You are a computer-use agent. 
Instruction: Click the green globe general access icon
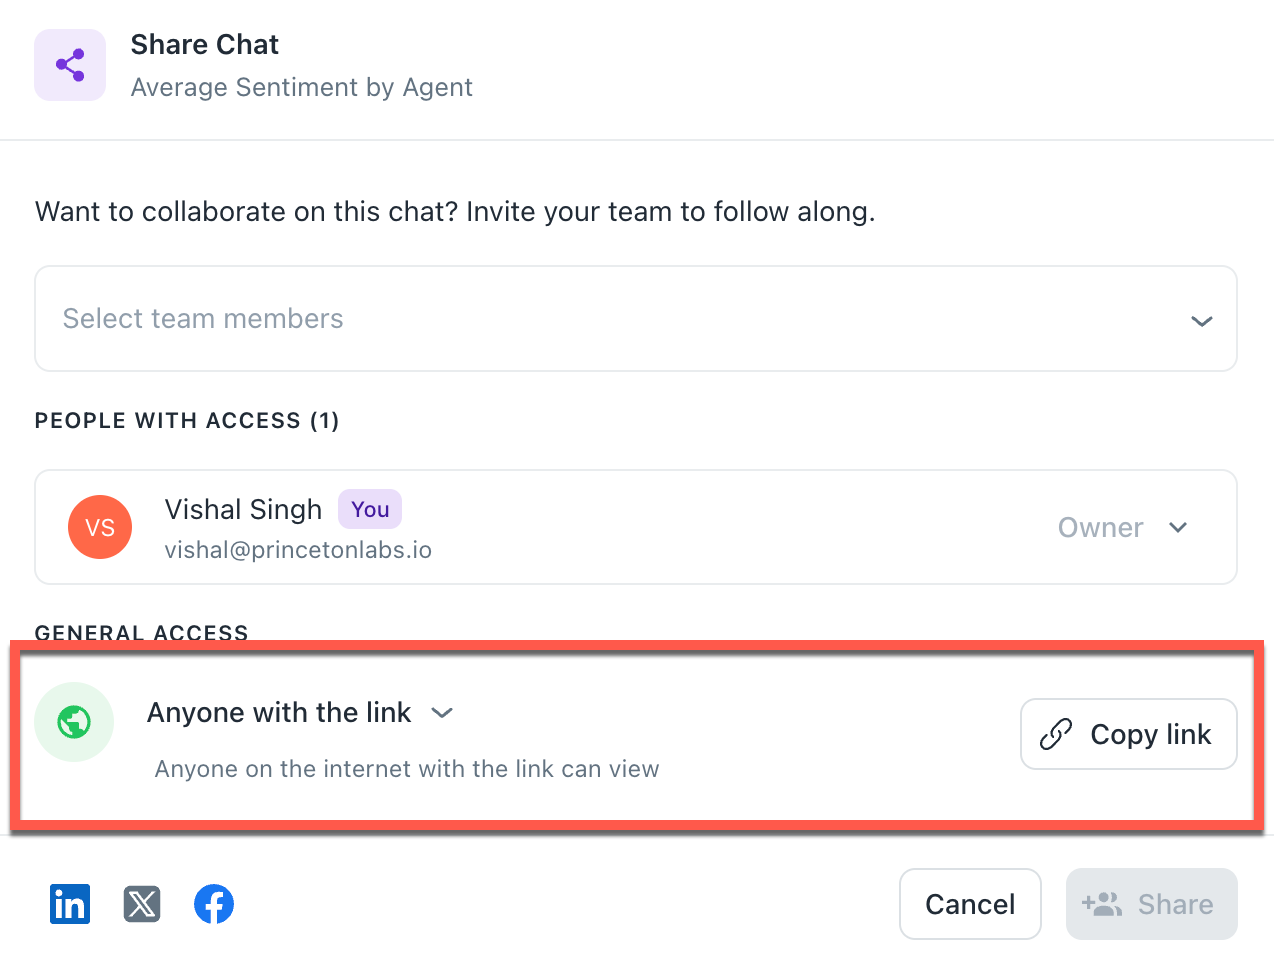74,722
